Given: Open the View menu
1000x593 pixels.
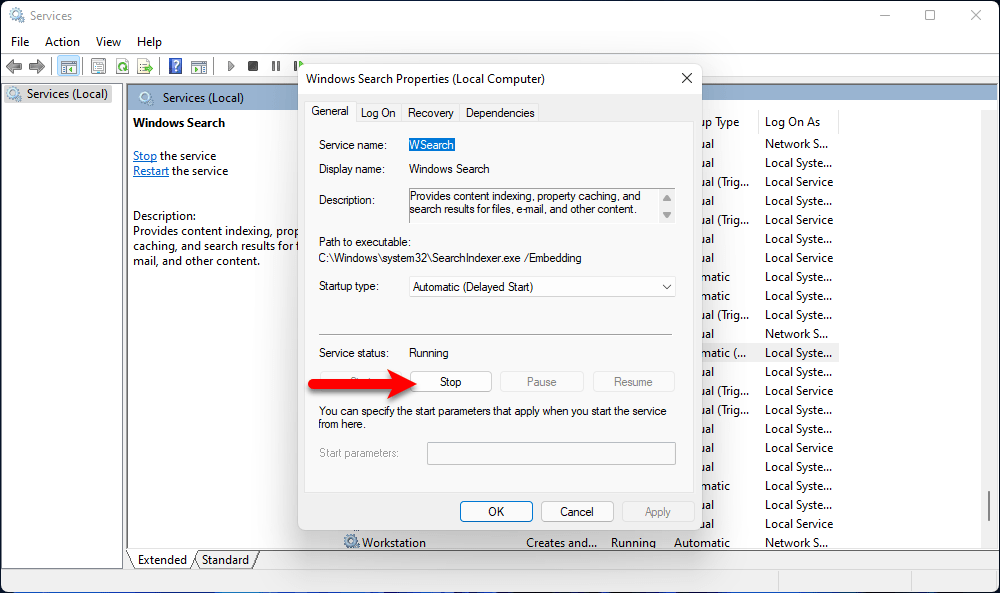Looking at the screenshot, I should click(x=108, y=41).
